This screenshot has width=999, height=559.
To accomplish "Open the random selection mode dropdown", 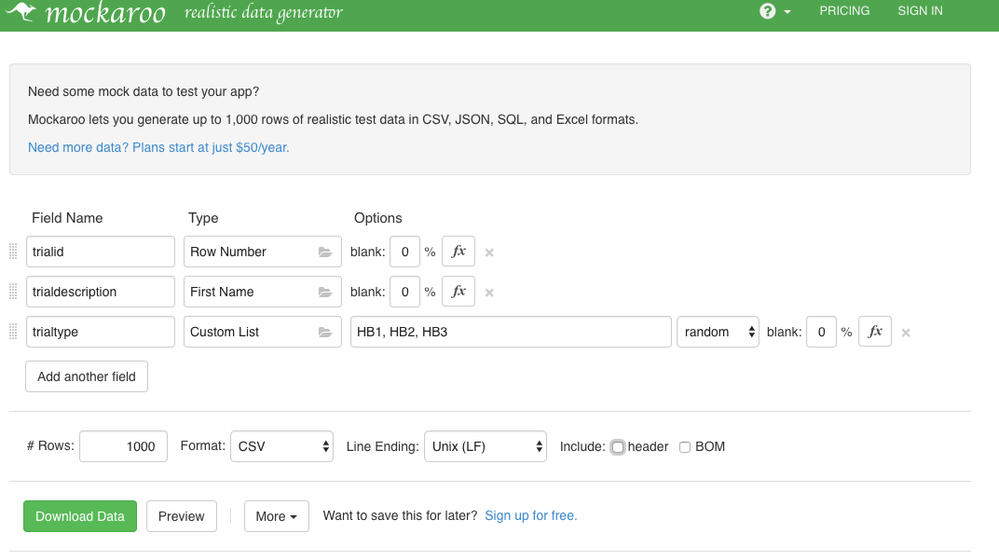I will [718, 332].
